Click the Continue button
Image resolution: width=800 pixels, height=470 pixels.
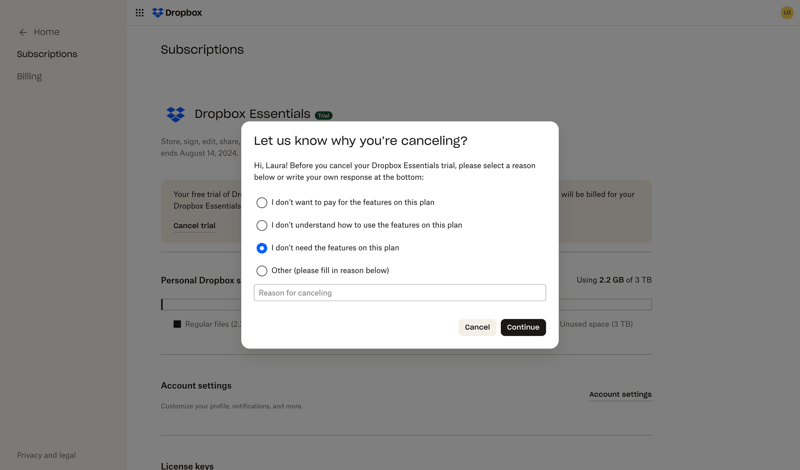523,327
